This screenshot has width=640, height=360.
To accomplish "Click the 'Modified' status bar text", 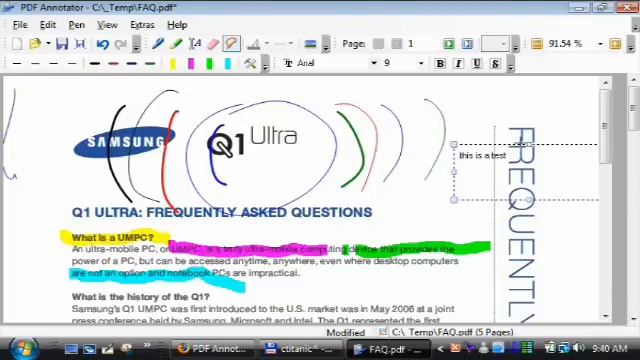I will click(x=346, y=332).
